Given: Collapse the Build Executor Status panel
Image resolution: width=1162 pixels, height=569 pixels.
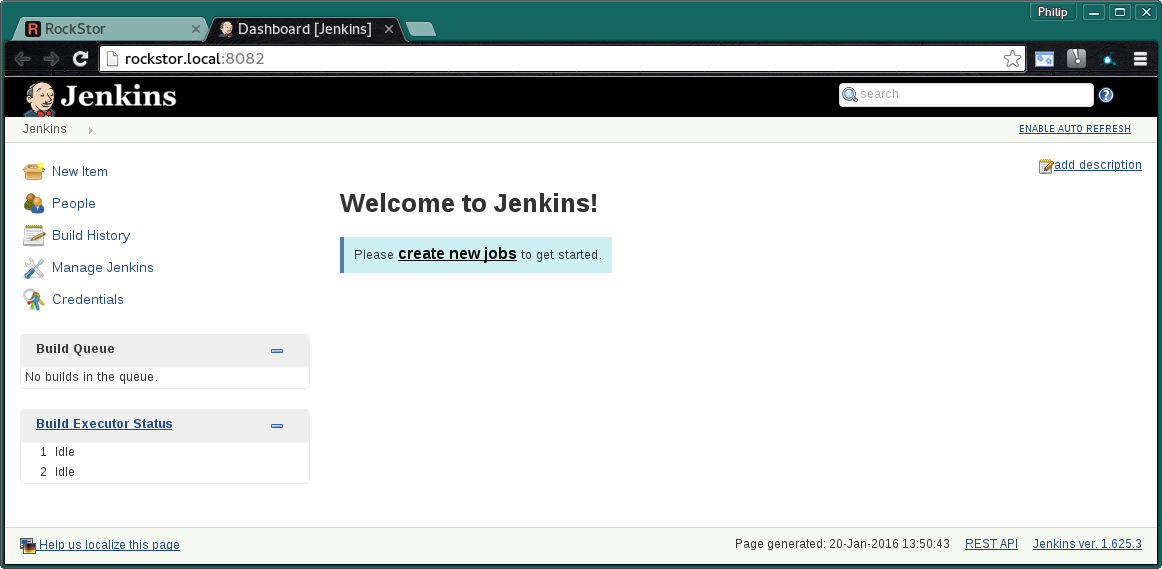Looking at the screenshot, I should pyautogui.click(x=277, y=426).
